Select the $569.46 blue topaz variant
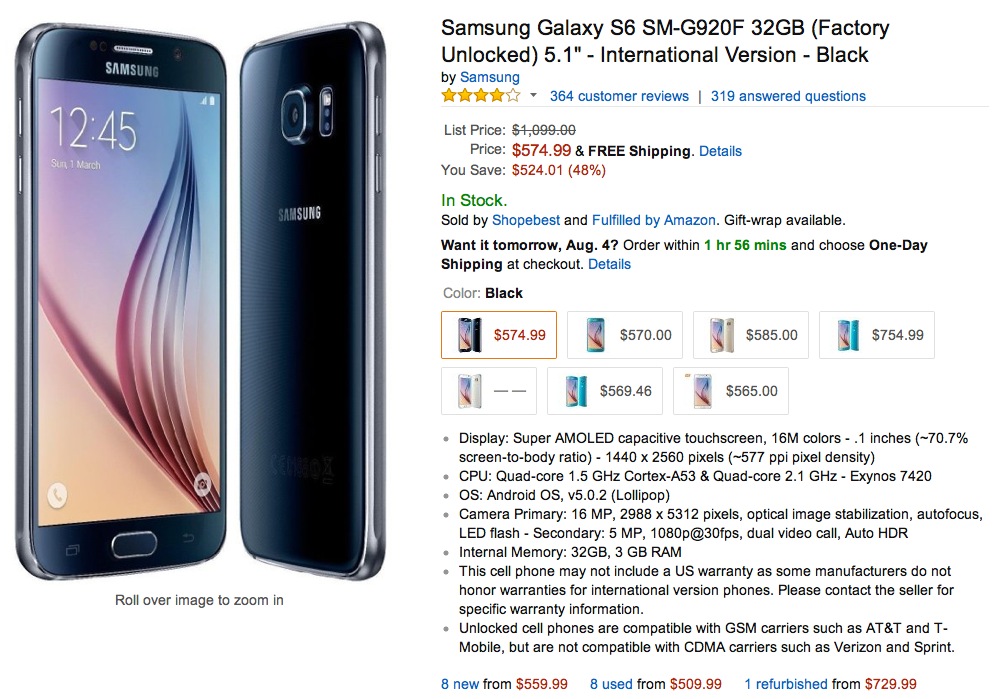996x699 pixels. point(605,391)
